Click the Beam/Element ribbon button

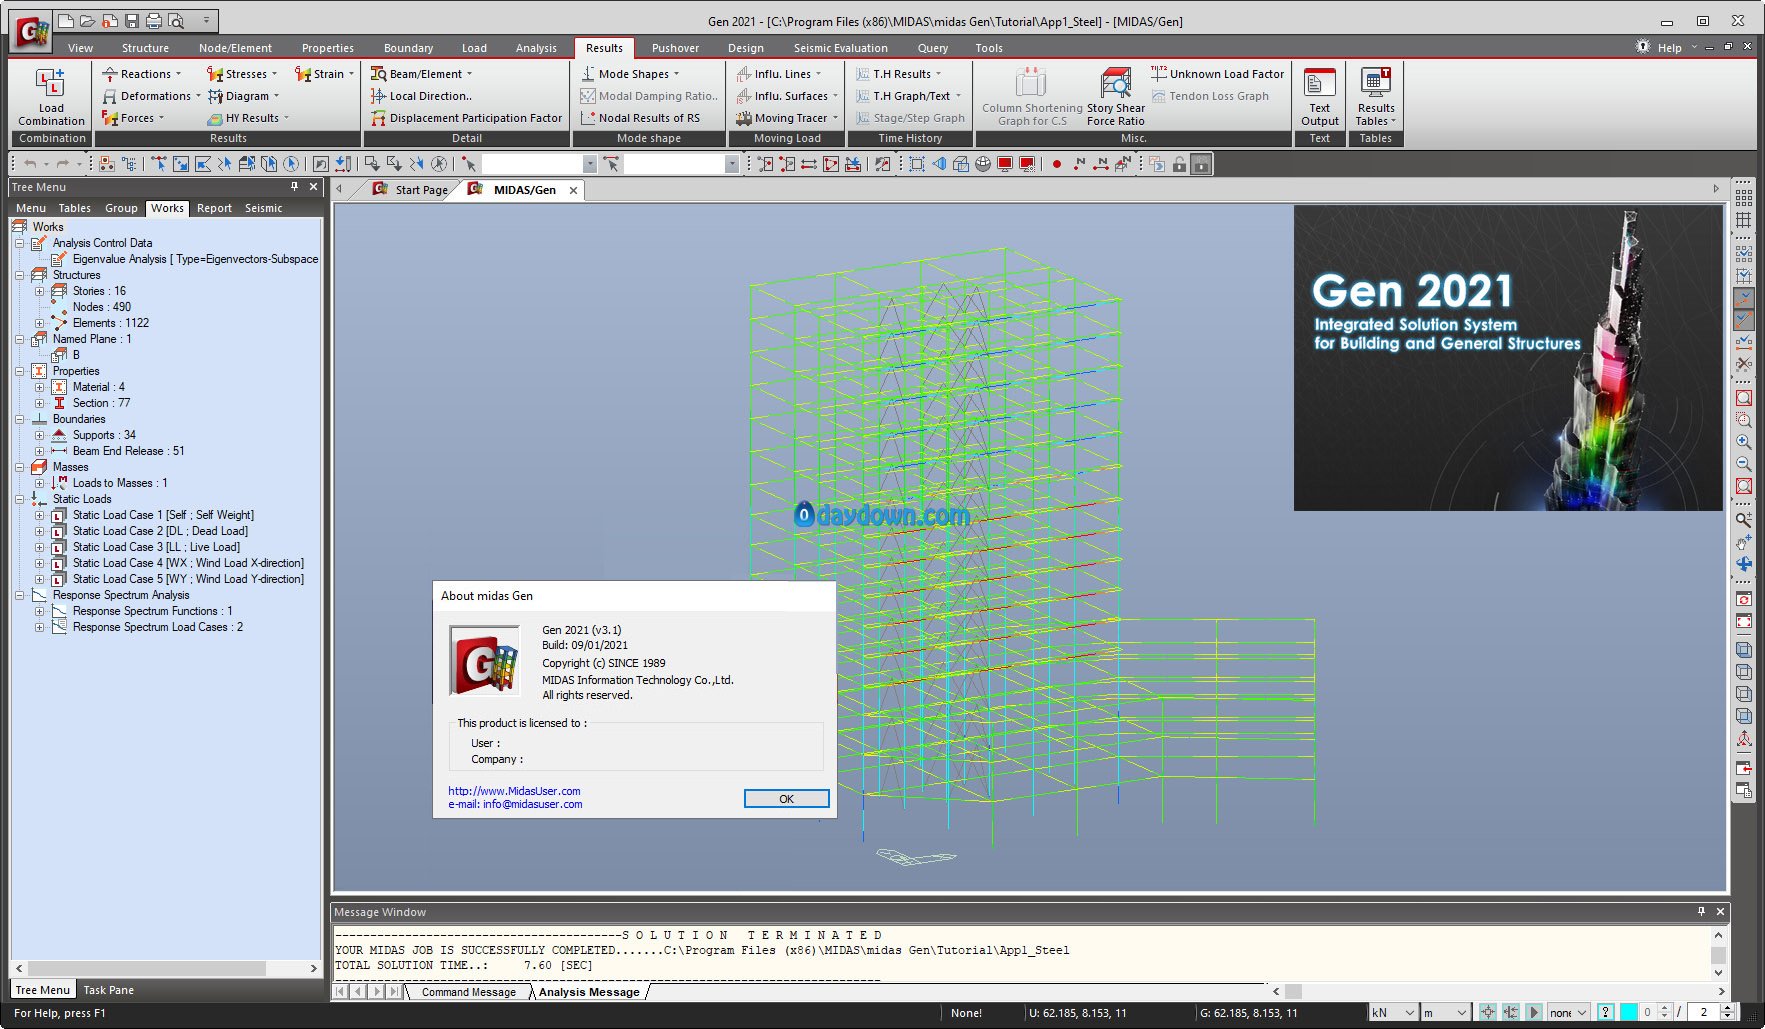[420, 74]
